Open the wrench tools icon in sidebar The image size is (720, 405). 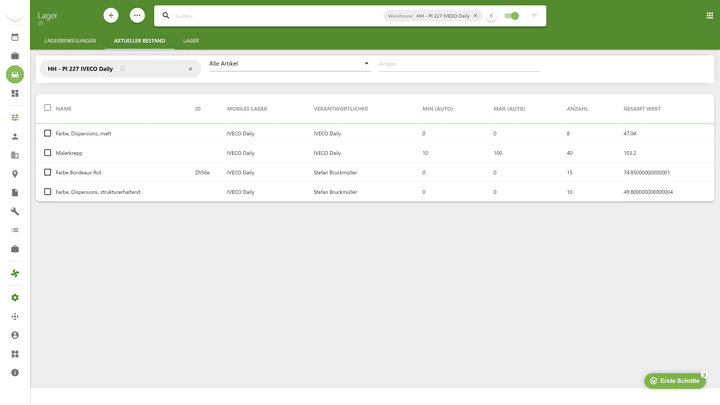(x=15, y=211)
